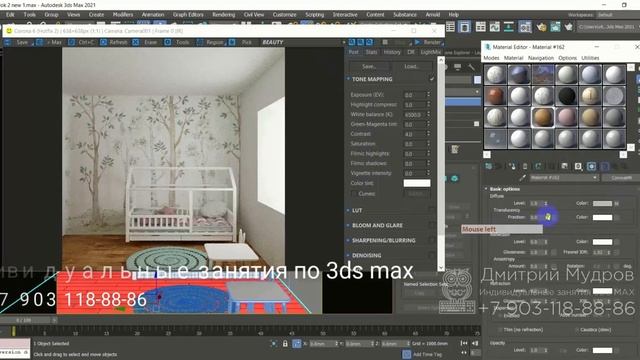The width and height of the screenshot is (640, 360).
Task: Toggle Caustics (slow) checkbox
Action: tap(576, 330)
